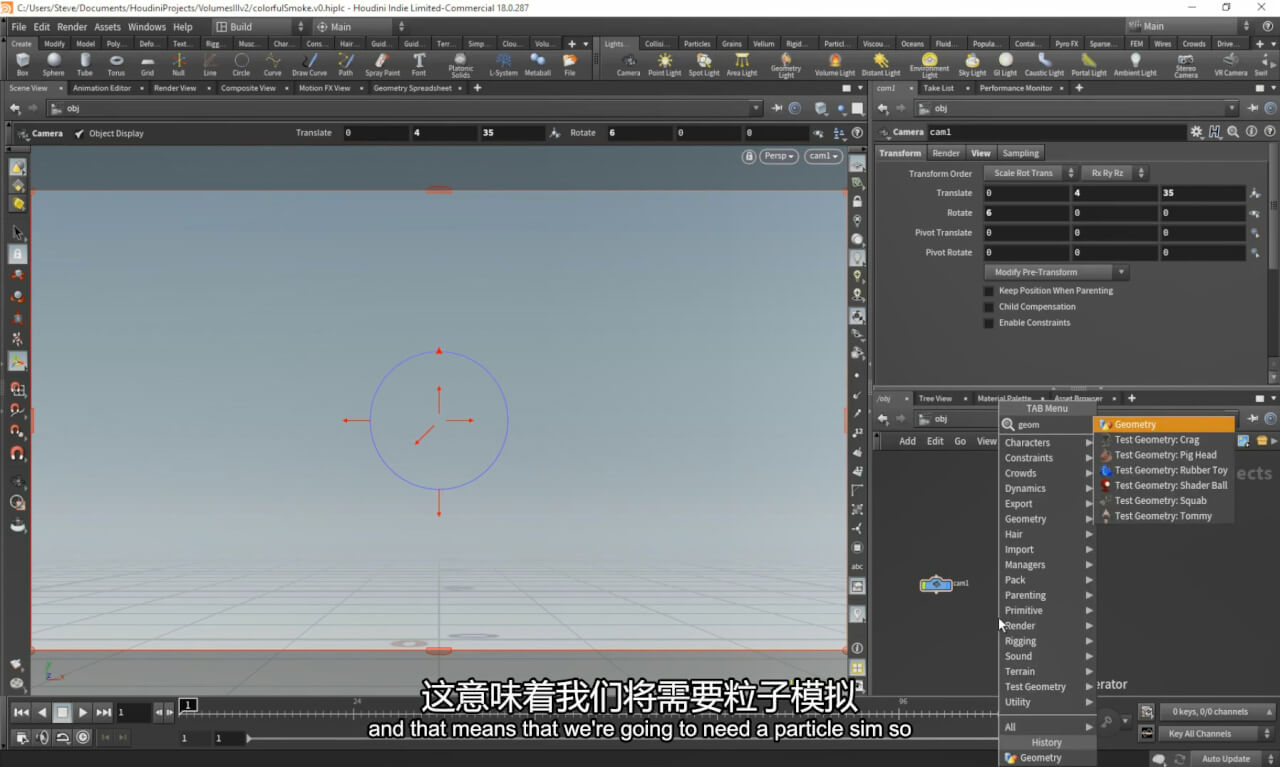Open the Persp viewport dropdown
The width and height of the screenshot is (1280, 767).
[779, 156]
